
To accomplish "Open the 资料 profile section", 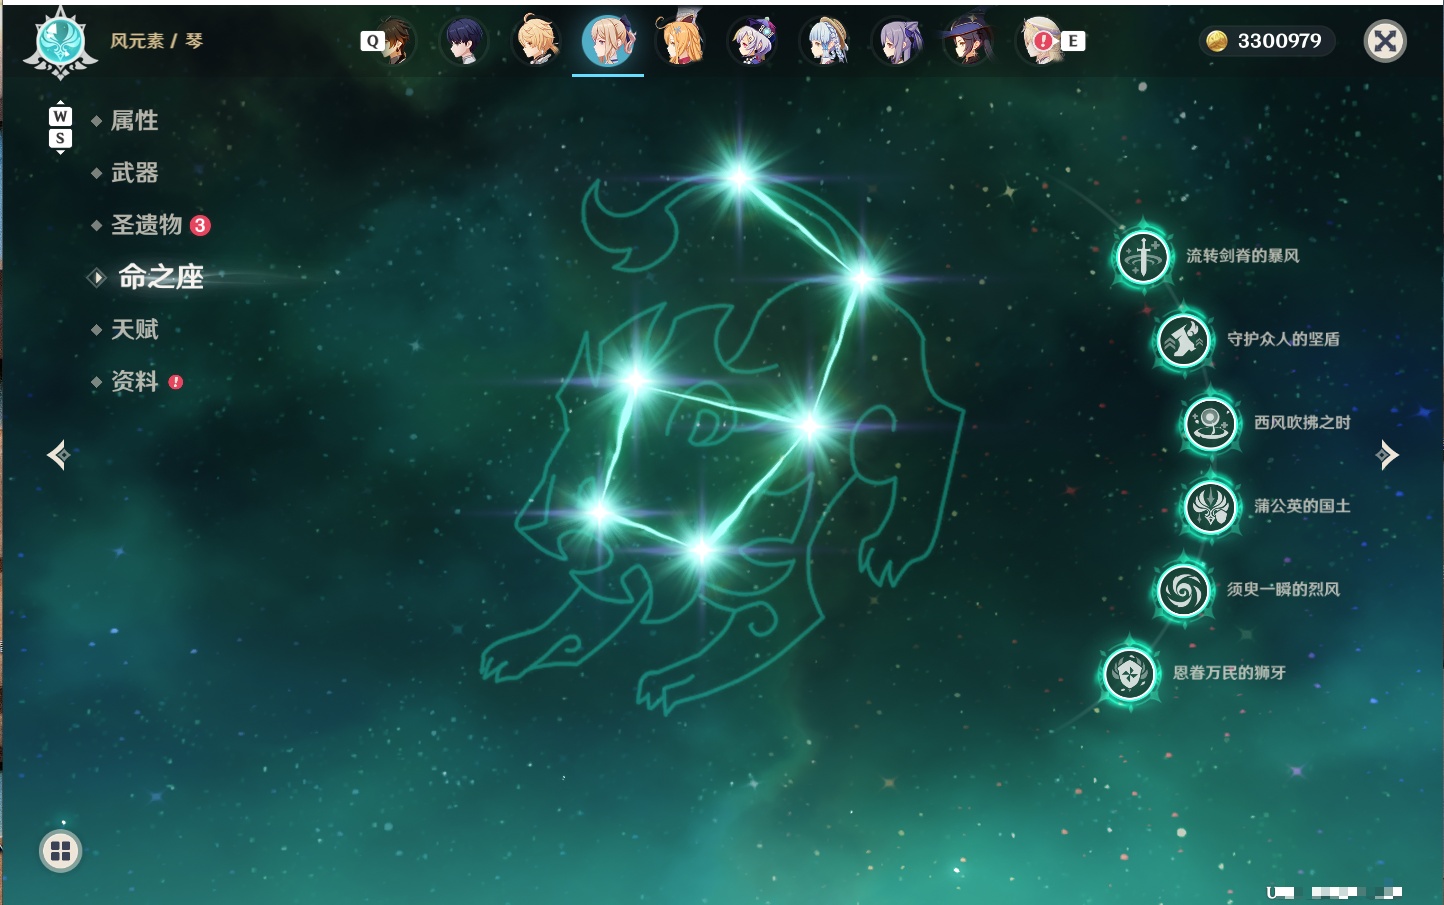I will point(134,381).
